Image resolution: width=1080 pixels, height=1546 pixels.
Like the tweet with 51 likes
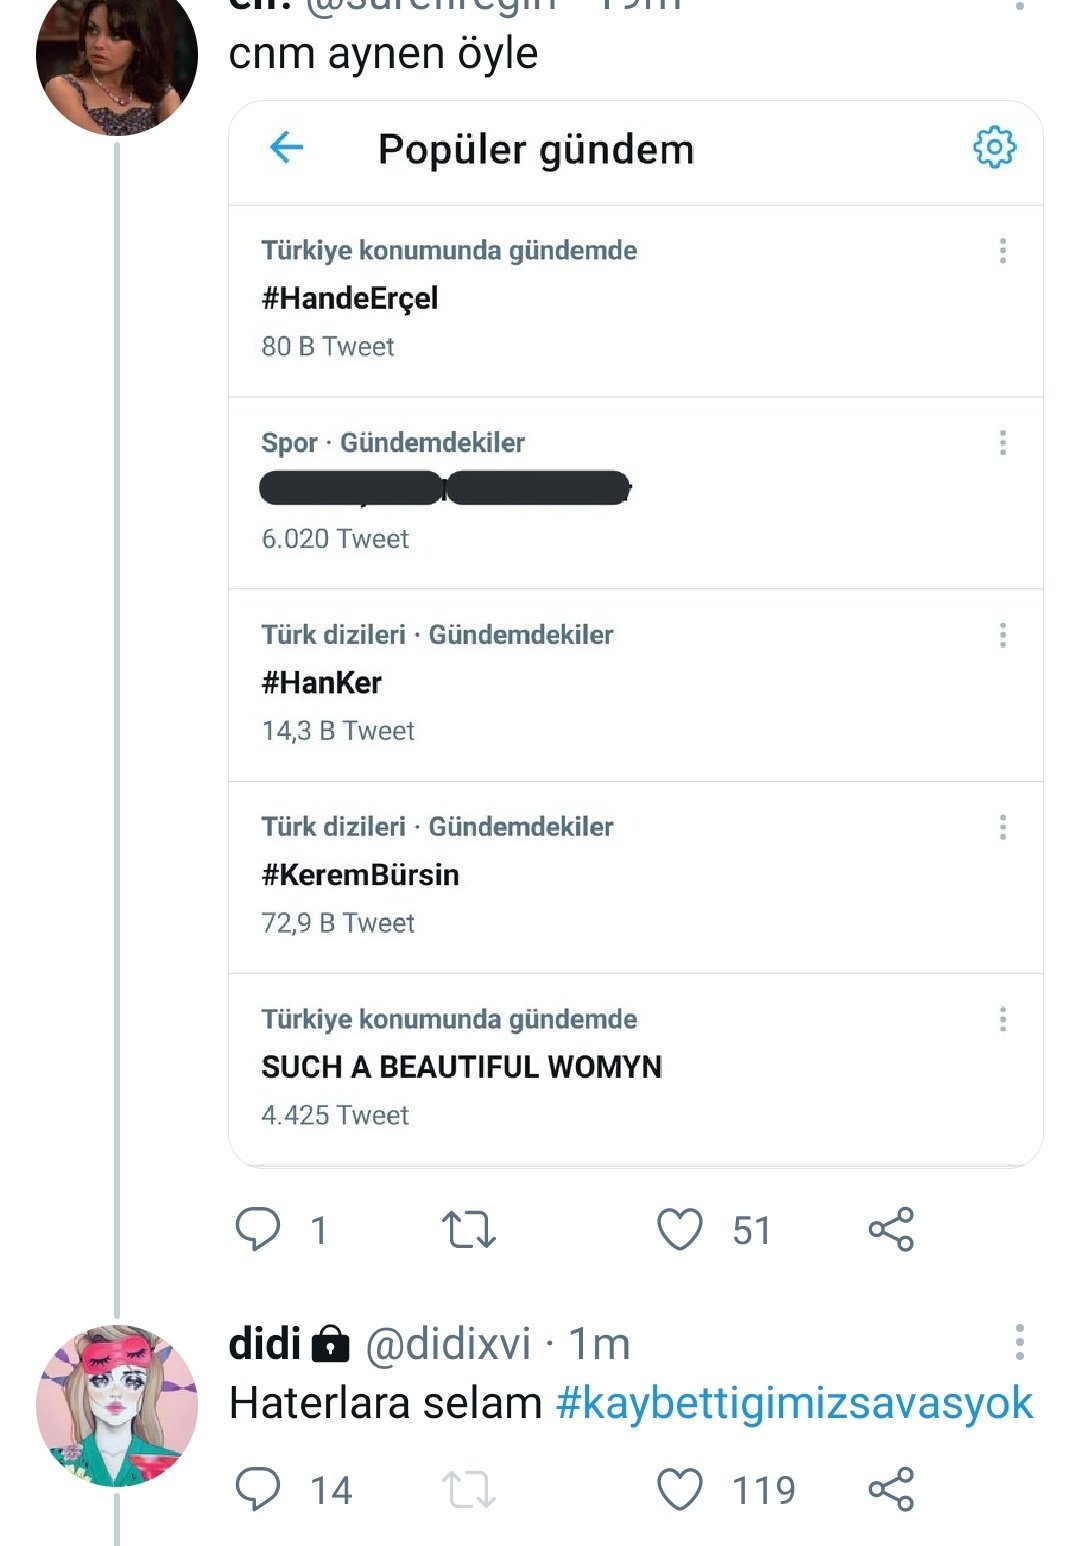[680, 1229]
